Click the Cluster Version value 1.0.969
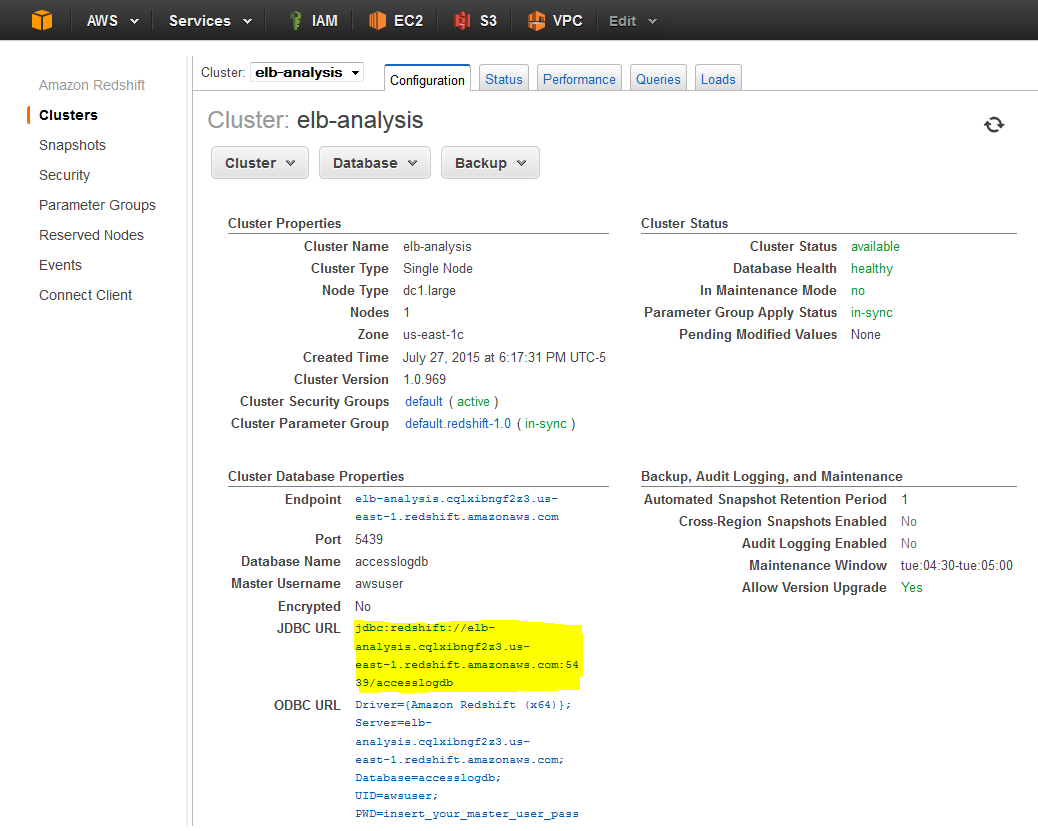Image resolution: width=1038 pixels, height=831 pixels. (x=424, y=379)
